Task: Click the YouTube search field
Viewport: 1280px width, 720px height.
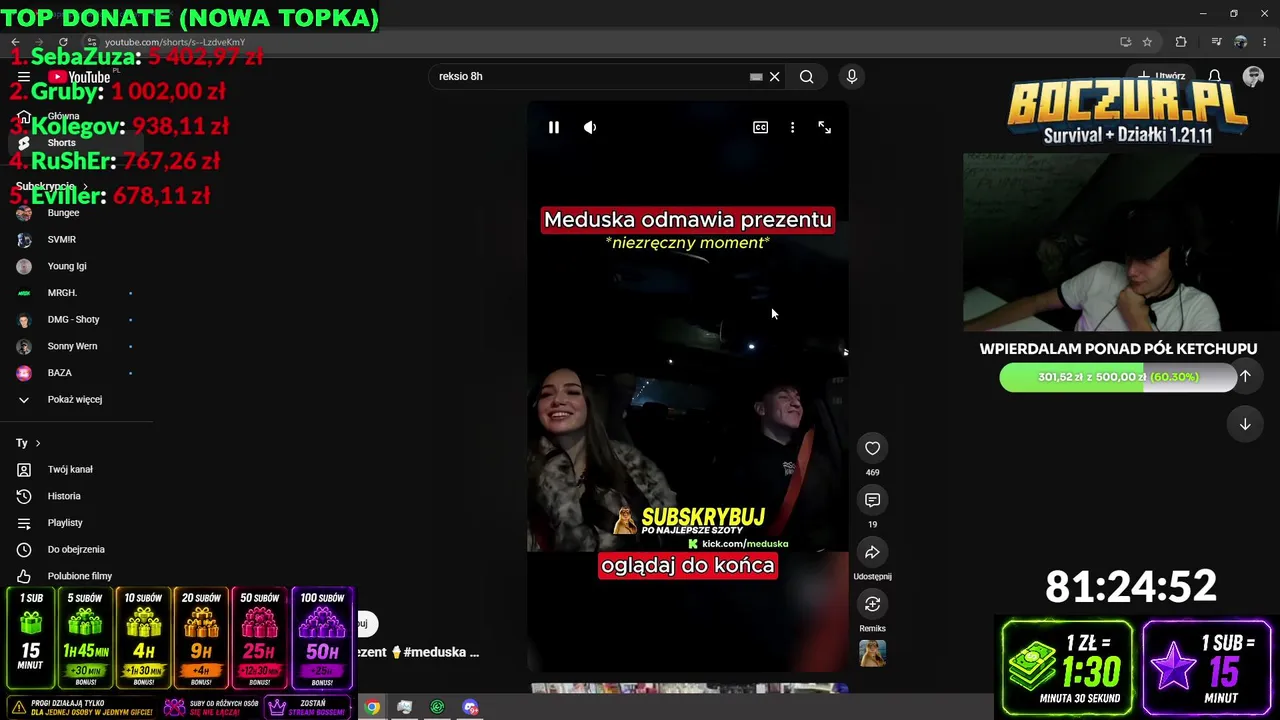Action: [x=592, y=76]
